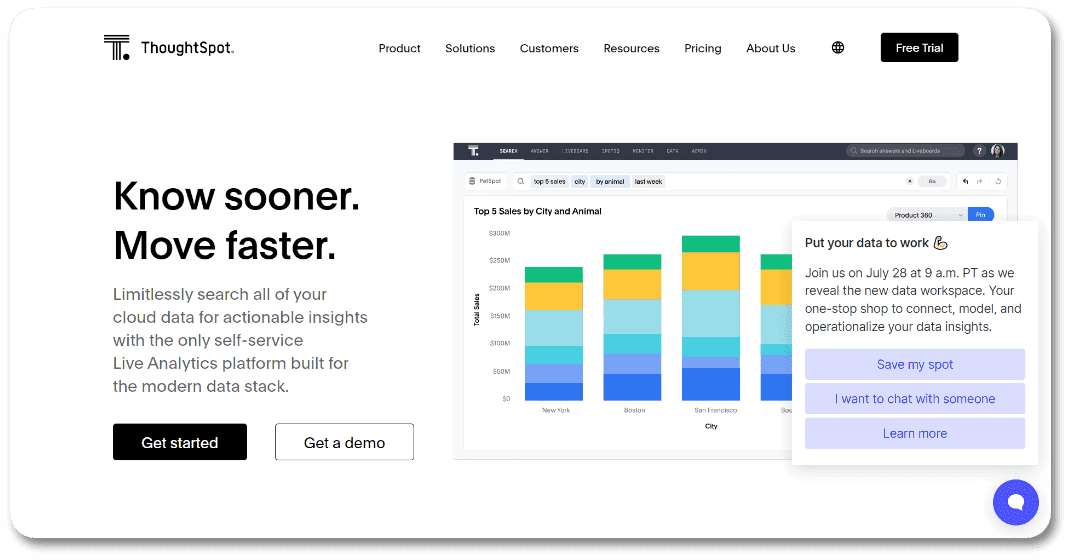Click the undo arrow in the demo toolbar
The height and width of the screenshot is (560, 1071).
click(x=965, y=182)
